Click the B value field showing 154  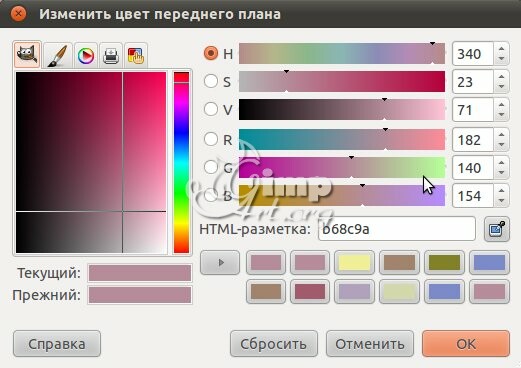click(x=473, y=196)
